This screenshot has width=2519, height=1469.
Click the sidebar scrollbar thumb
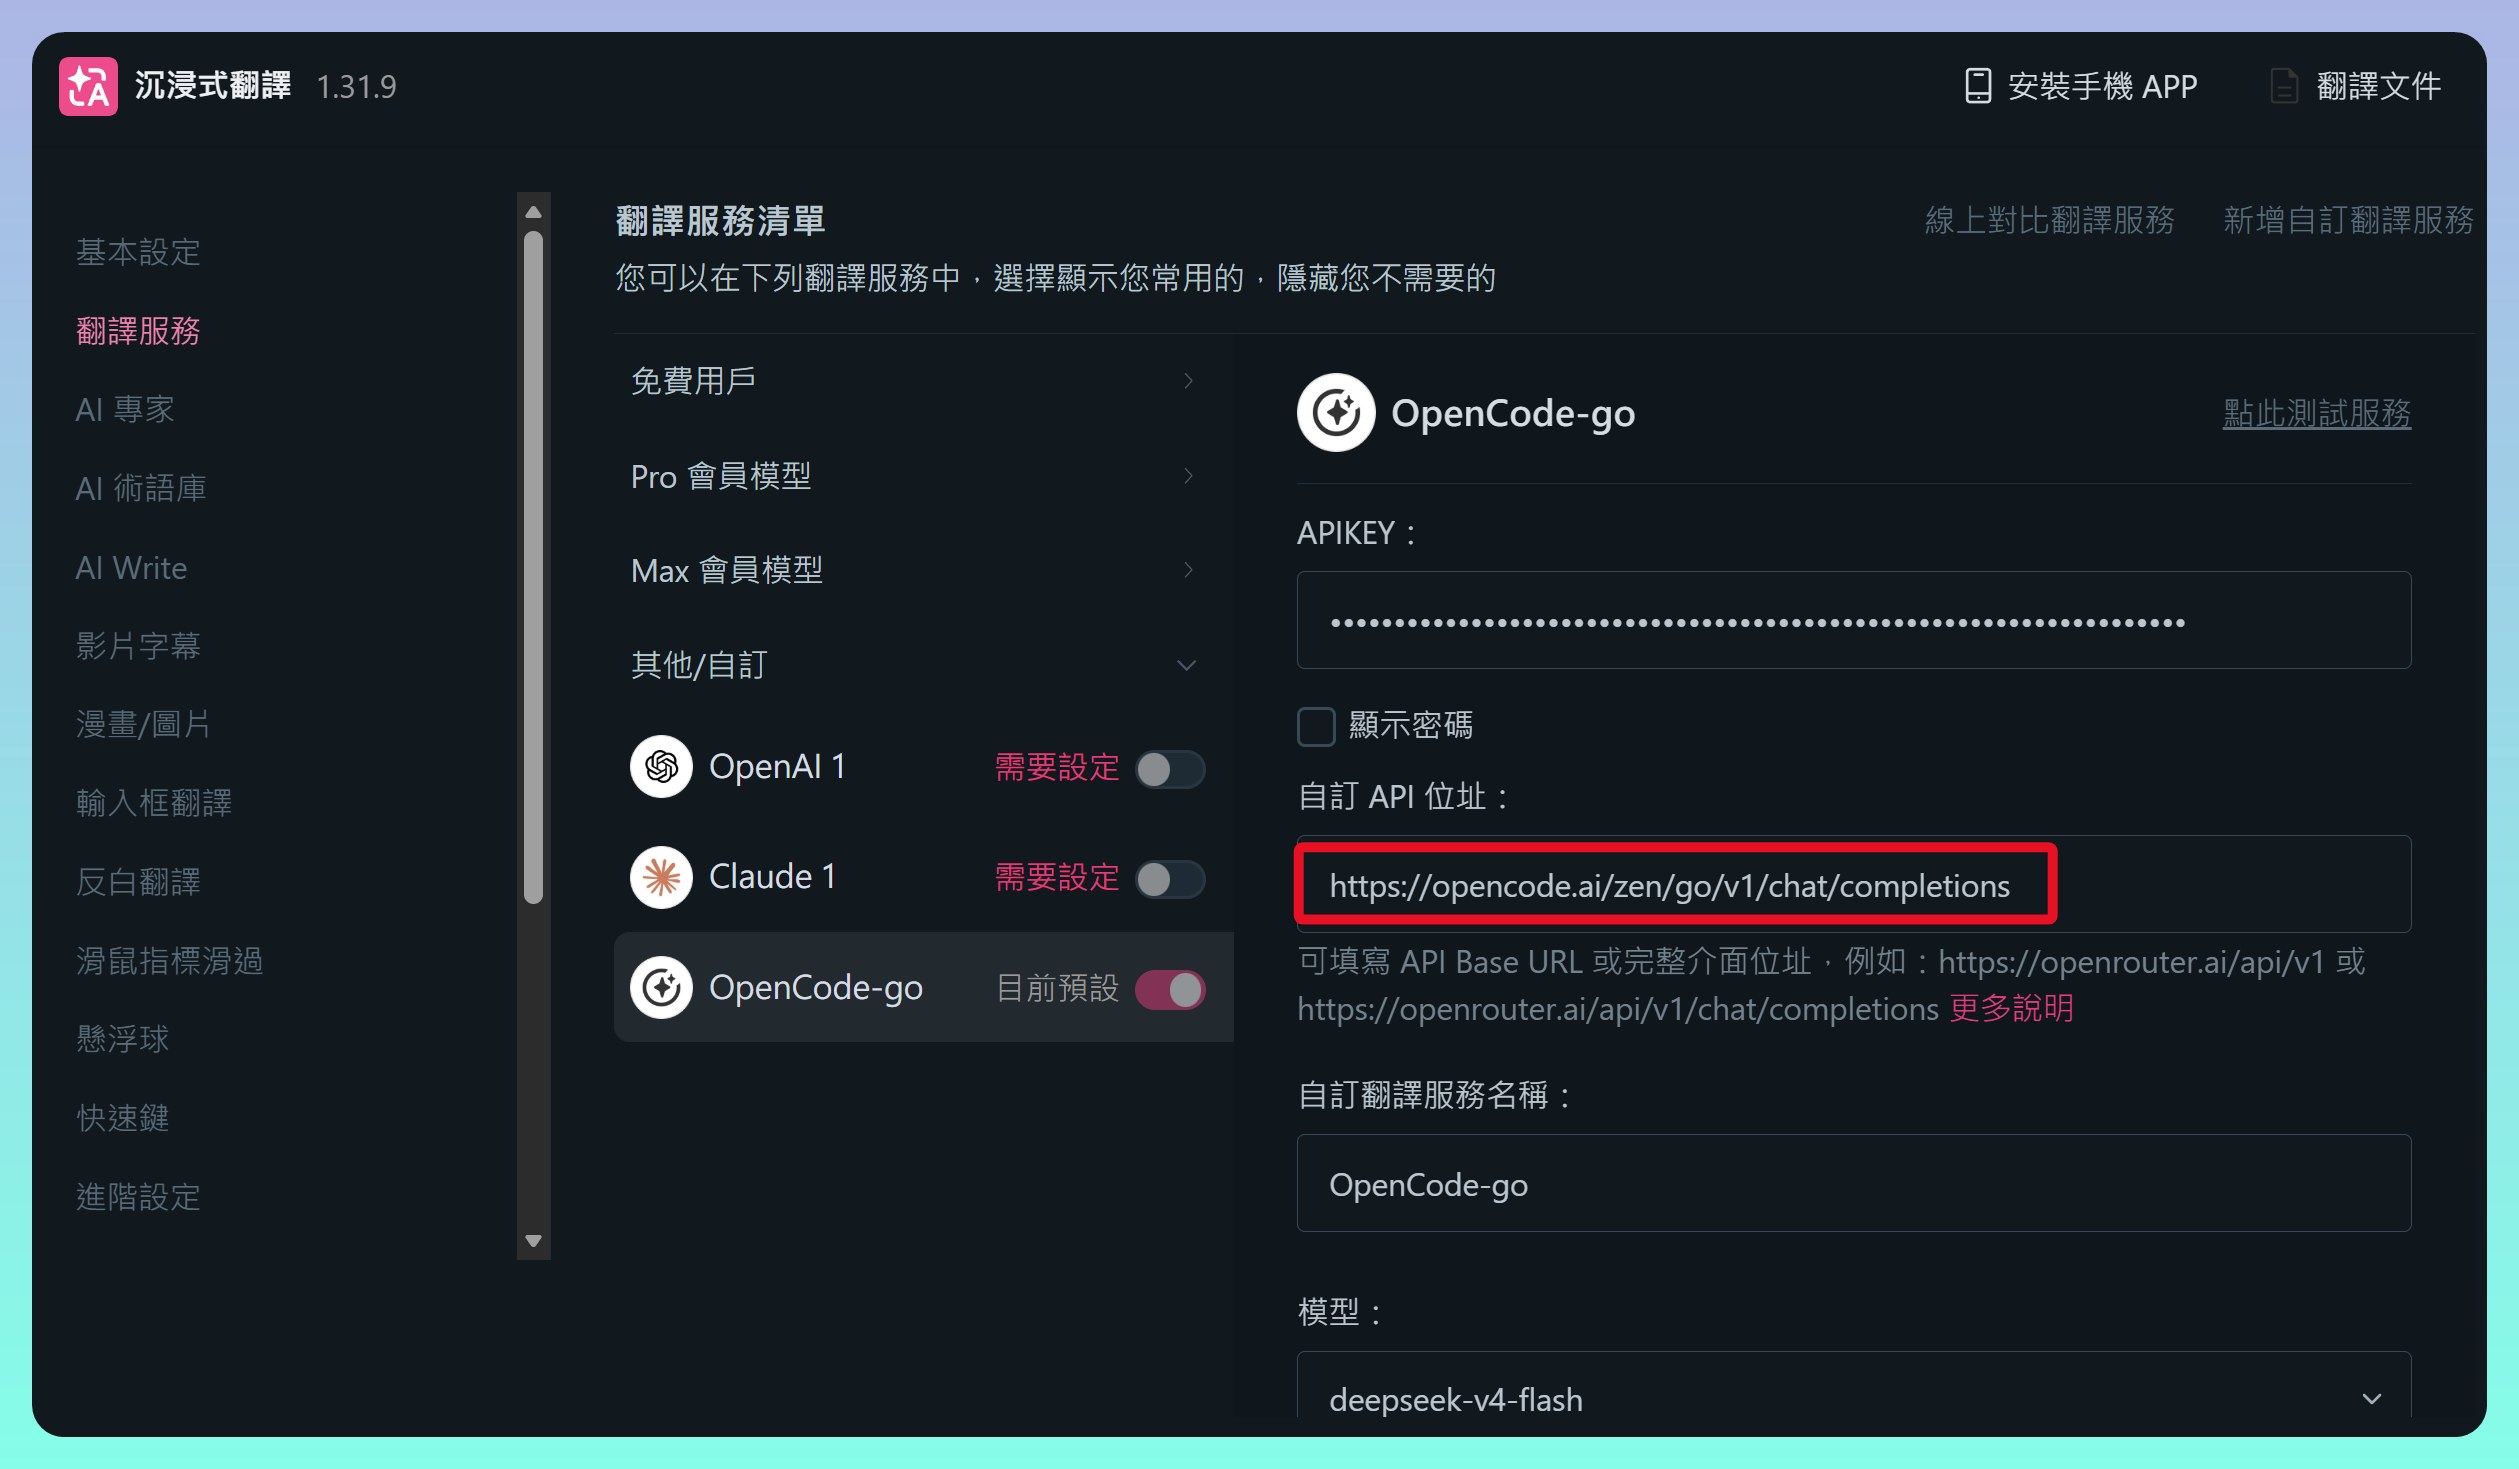(x=533, y=567)
